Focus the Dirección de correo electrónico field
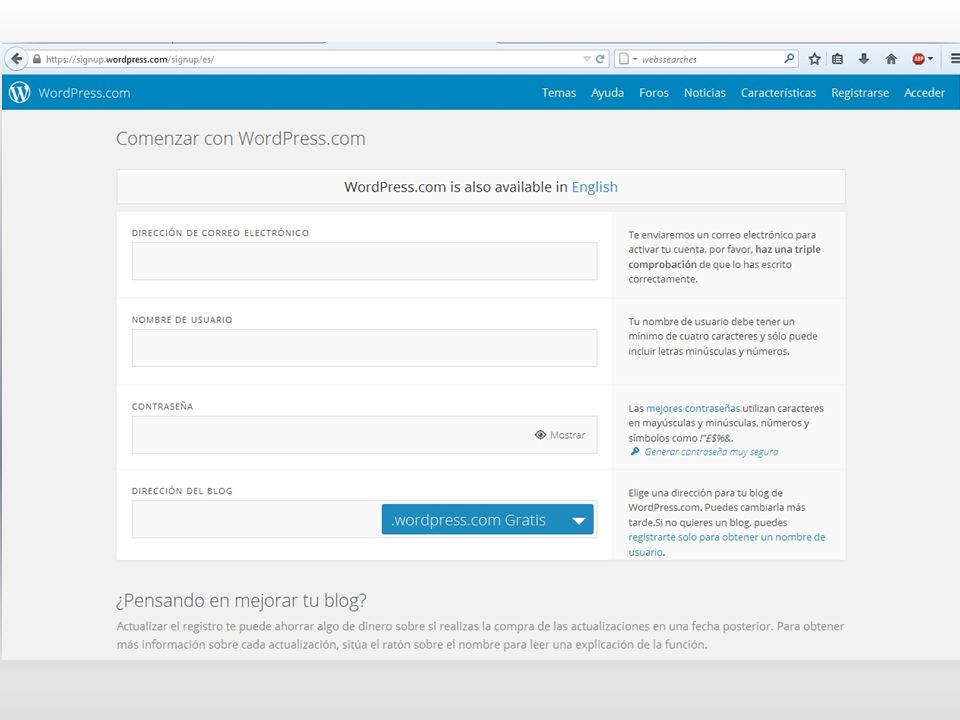The image size is (960, 720). tap(364, 261)
